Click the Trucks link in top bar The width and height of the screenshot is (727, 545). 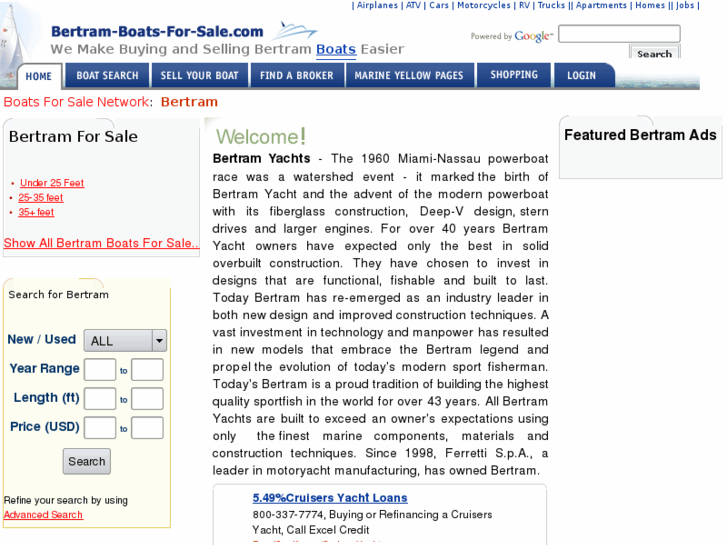tap(551, 5)
